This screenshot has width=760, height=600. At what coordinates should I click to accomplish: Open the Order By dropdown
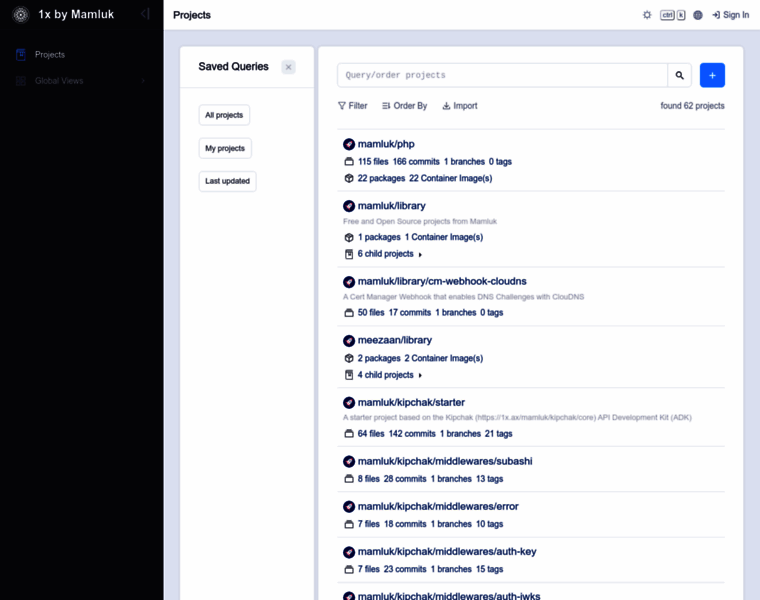tap(404, 106)
